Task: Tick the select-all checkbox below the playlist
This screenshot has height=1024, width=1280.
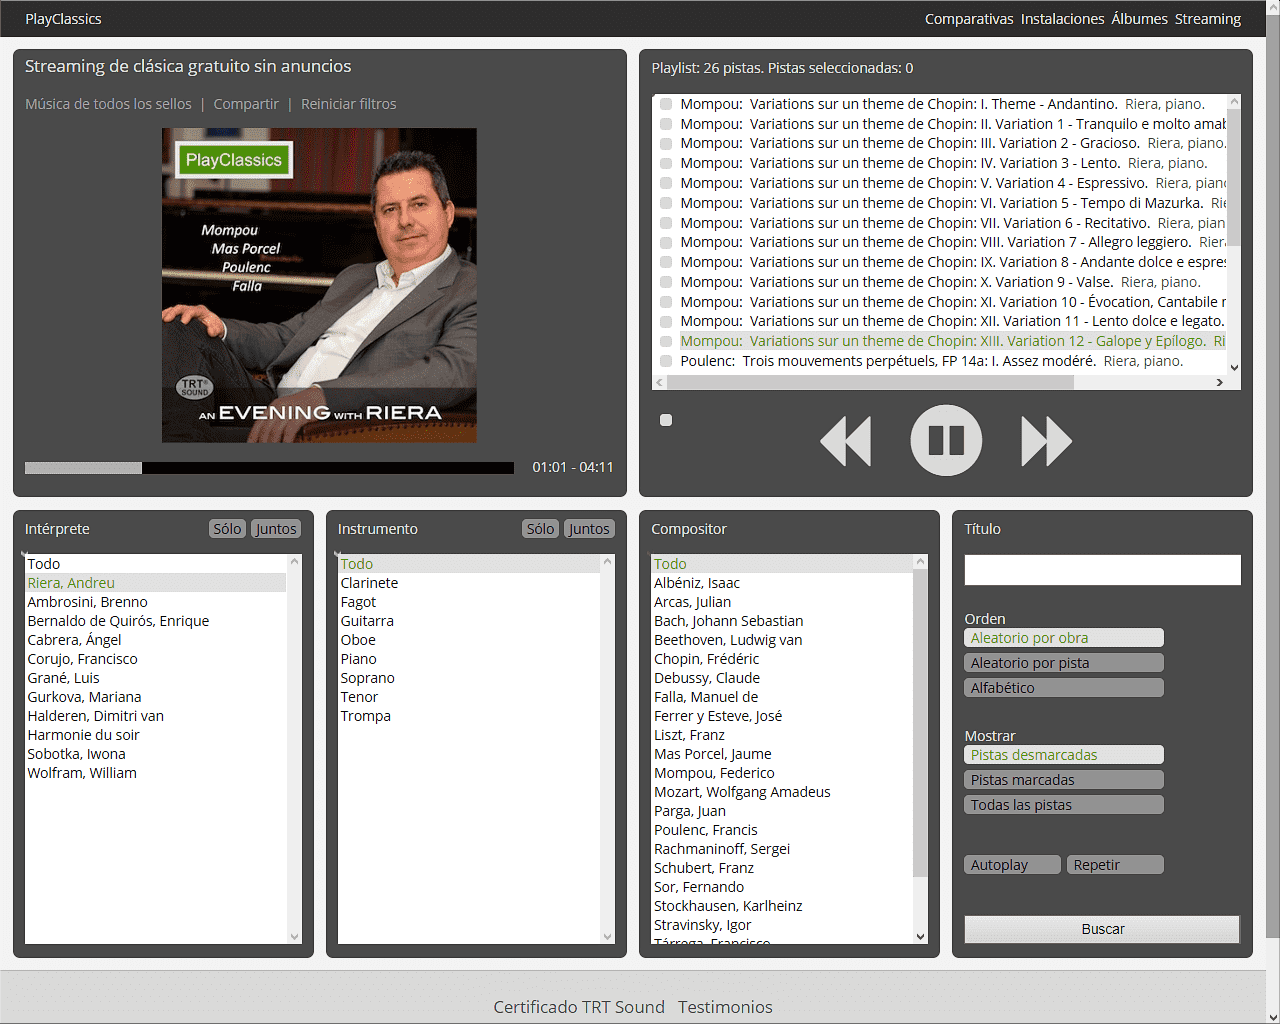Action: coord(666,420)
